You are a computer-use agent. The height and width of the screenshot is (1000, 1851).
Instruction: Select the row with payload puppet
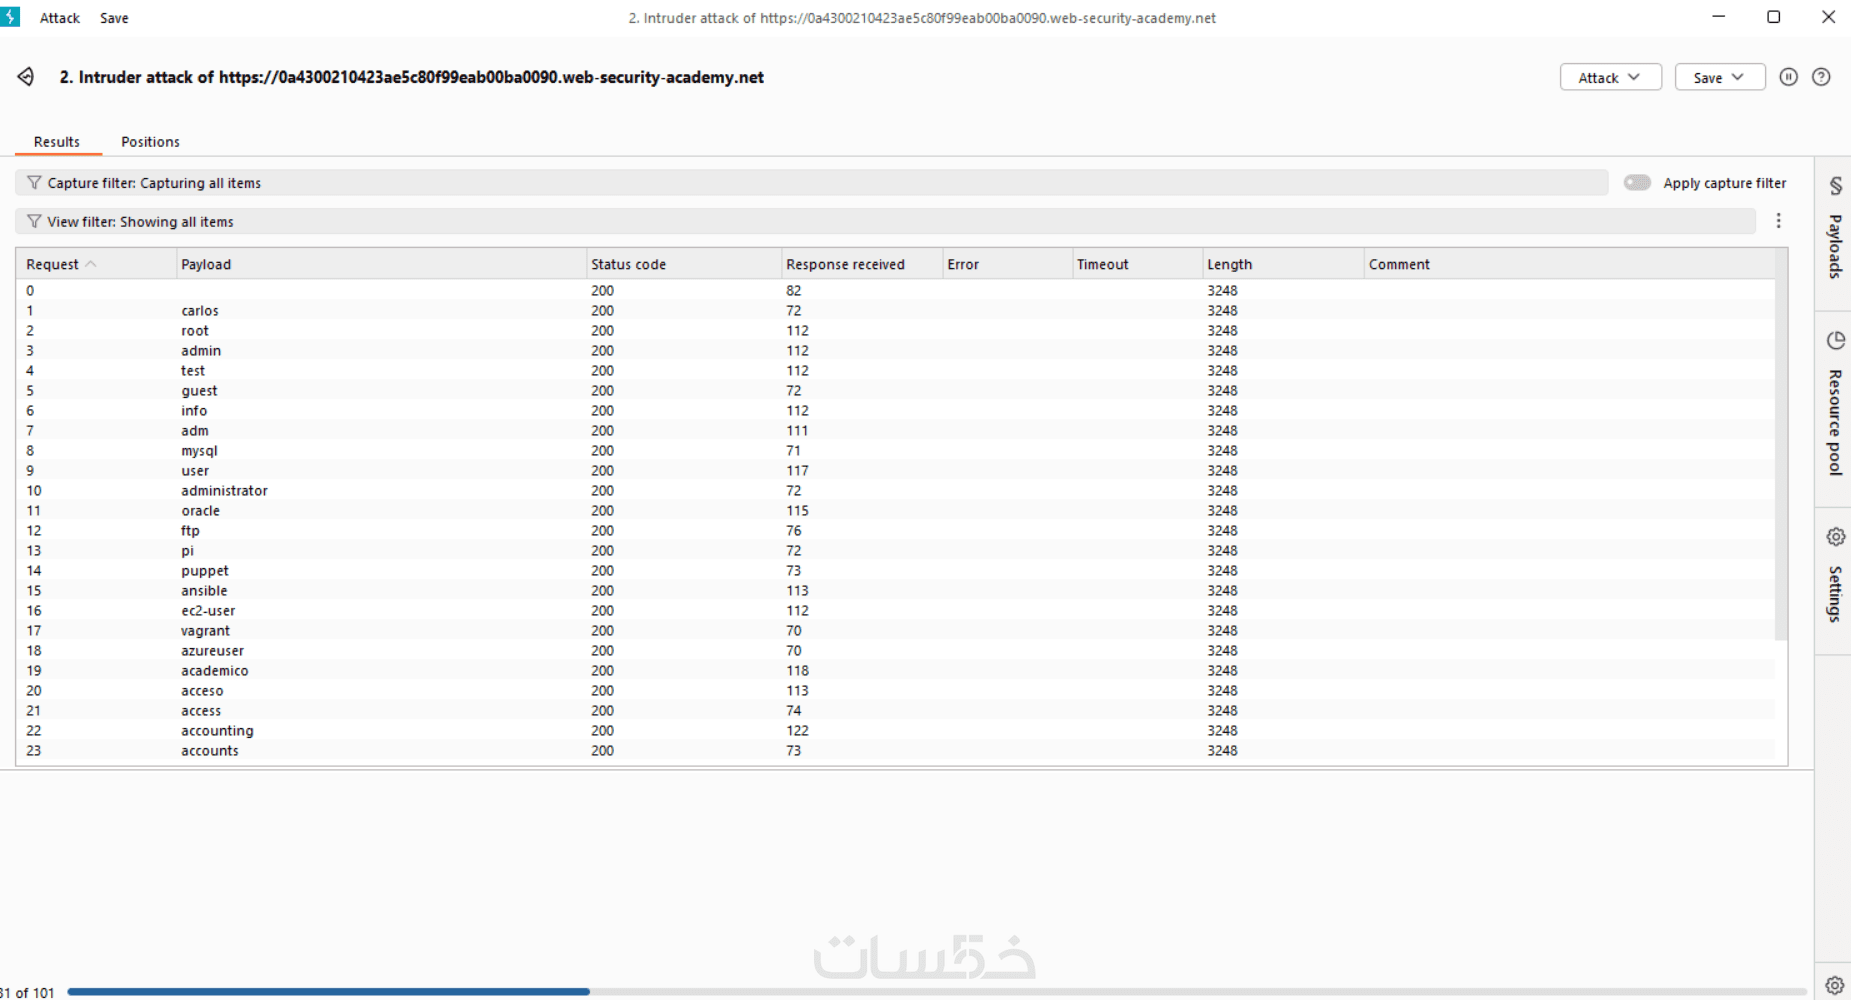pos(895,571)
